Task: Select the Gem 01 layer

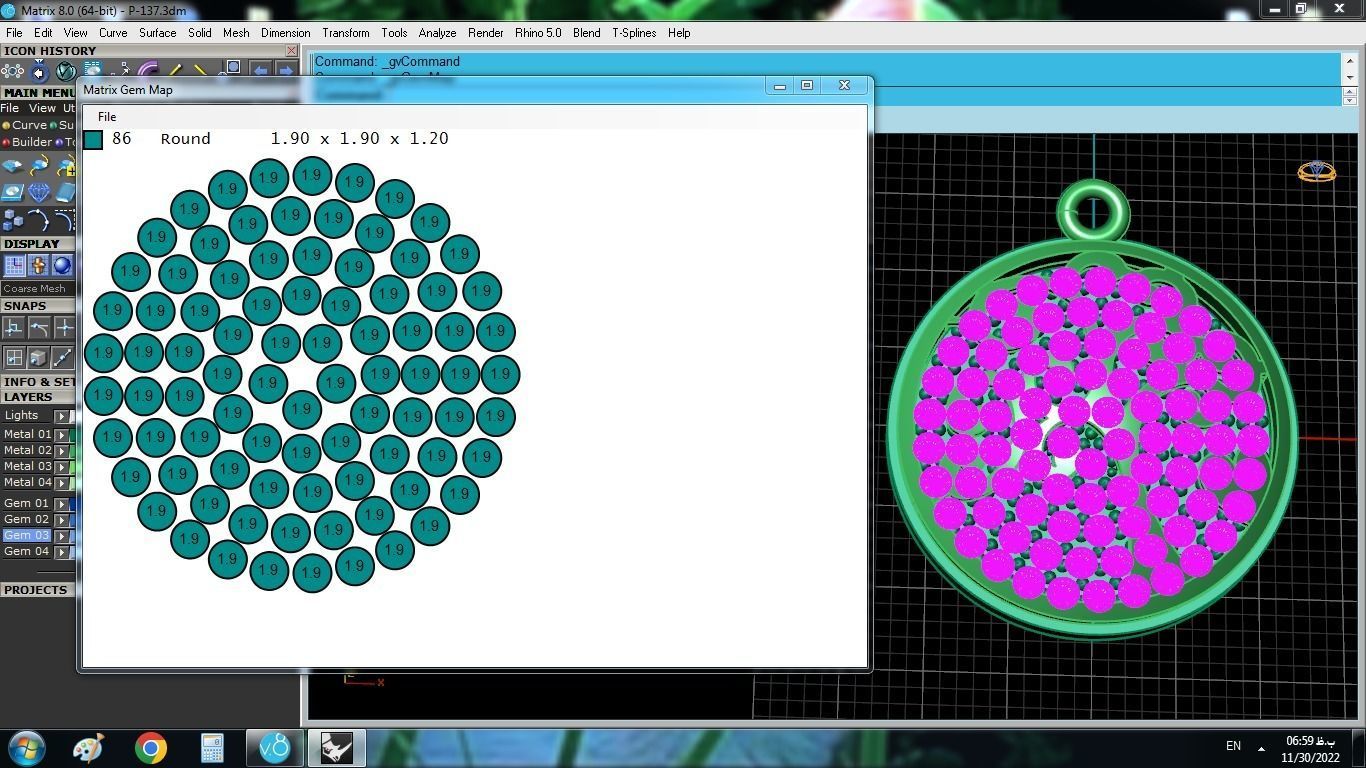Action: pyautogui.click(x=27, y=503)
